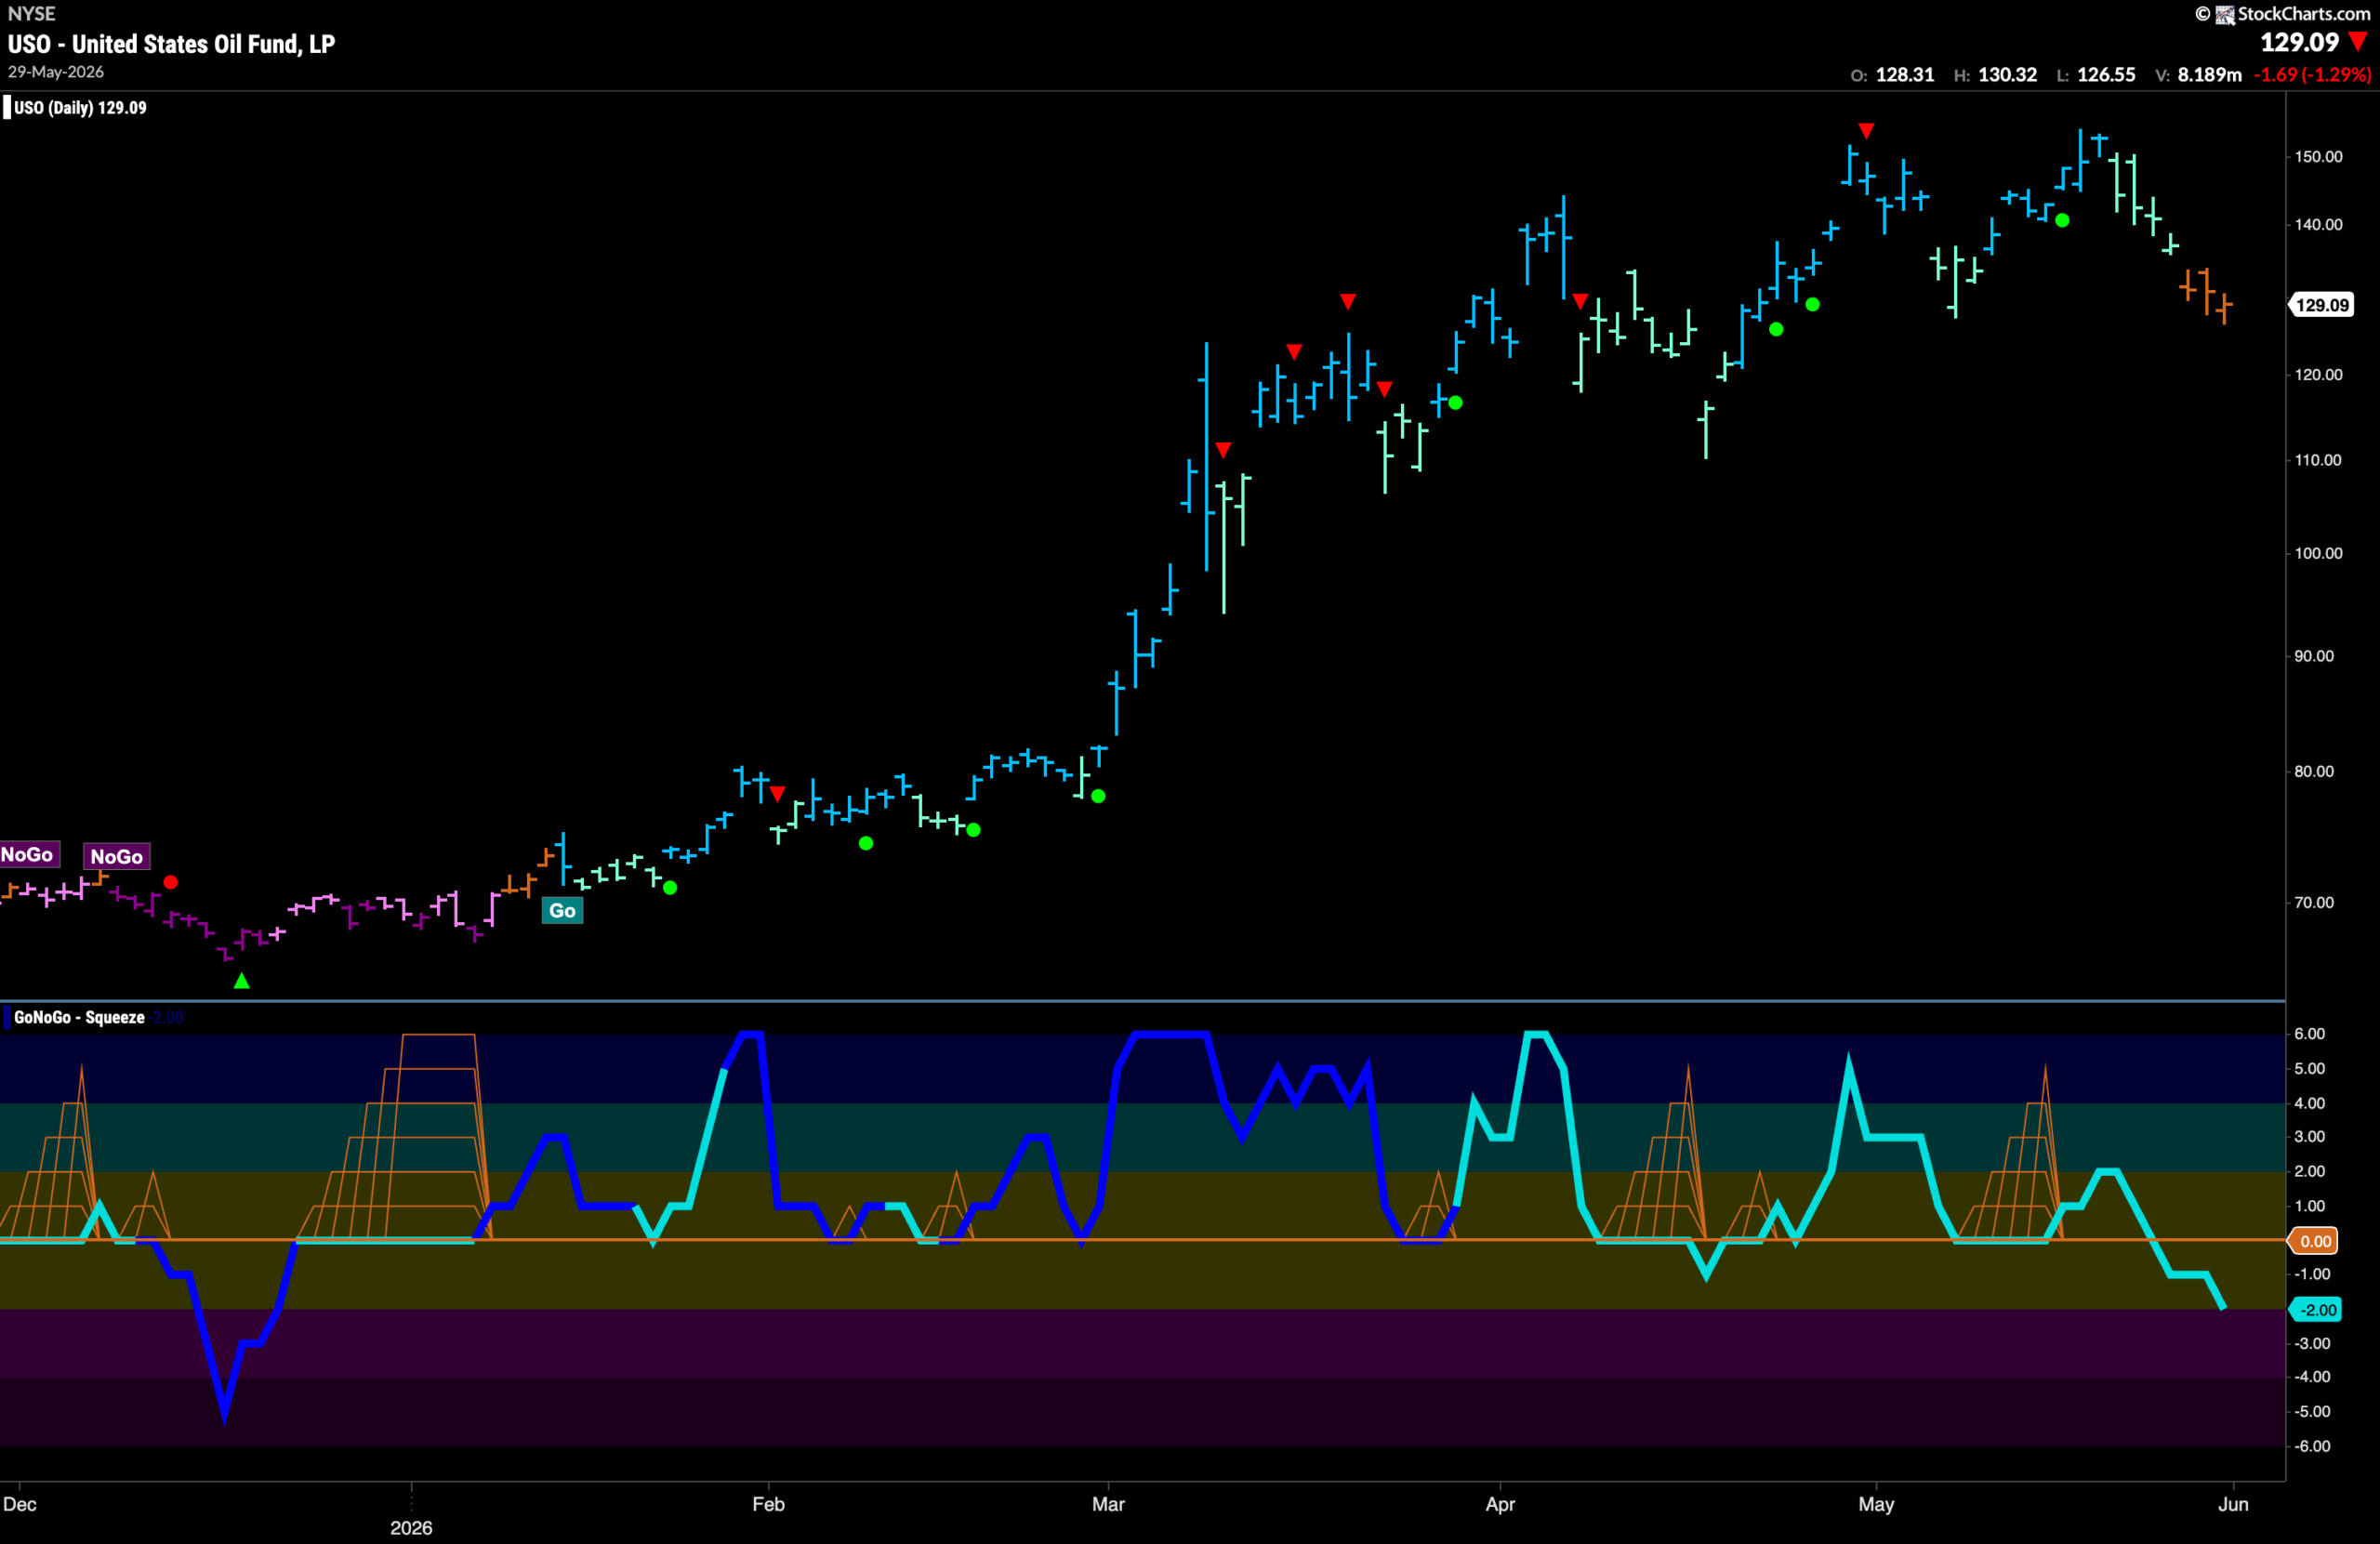Click the Mar label on the time axis
This screenshot has height=1544, width=2380.
pos(1108,1504)
